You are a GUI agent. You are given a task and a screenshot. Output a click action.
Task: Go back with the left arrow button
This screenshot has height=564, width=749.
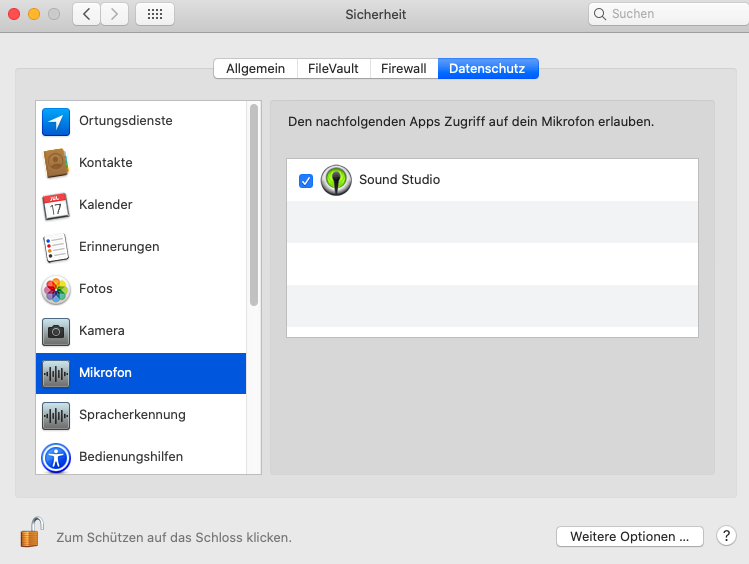[x=86, y=14]
